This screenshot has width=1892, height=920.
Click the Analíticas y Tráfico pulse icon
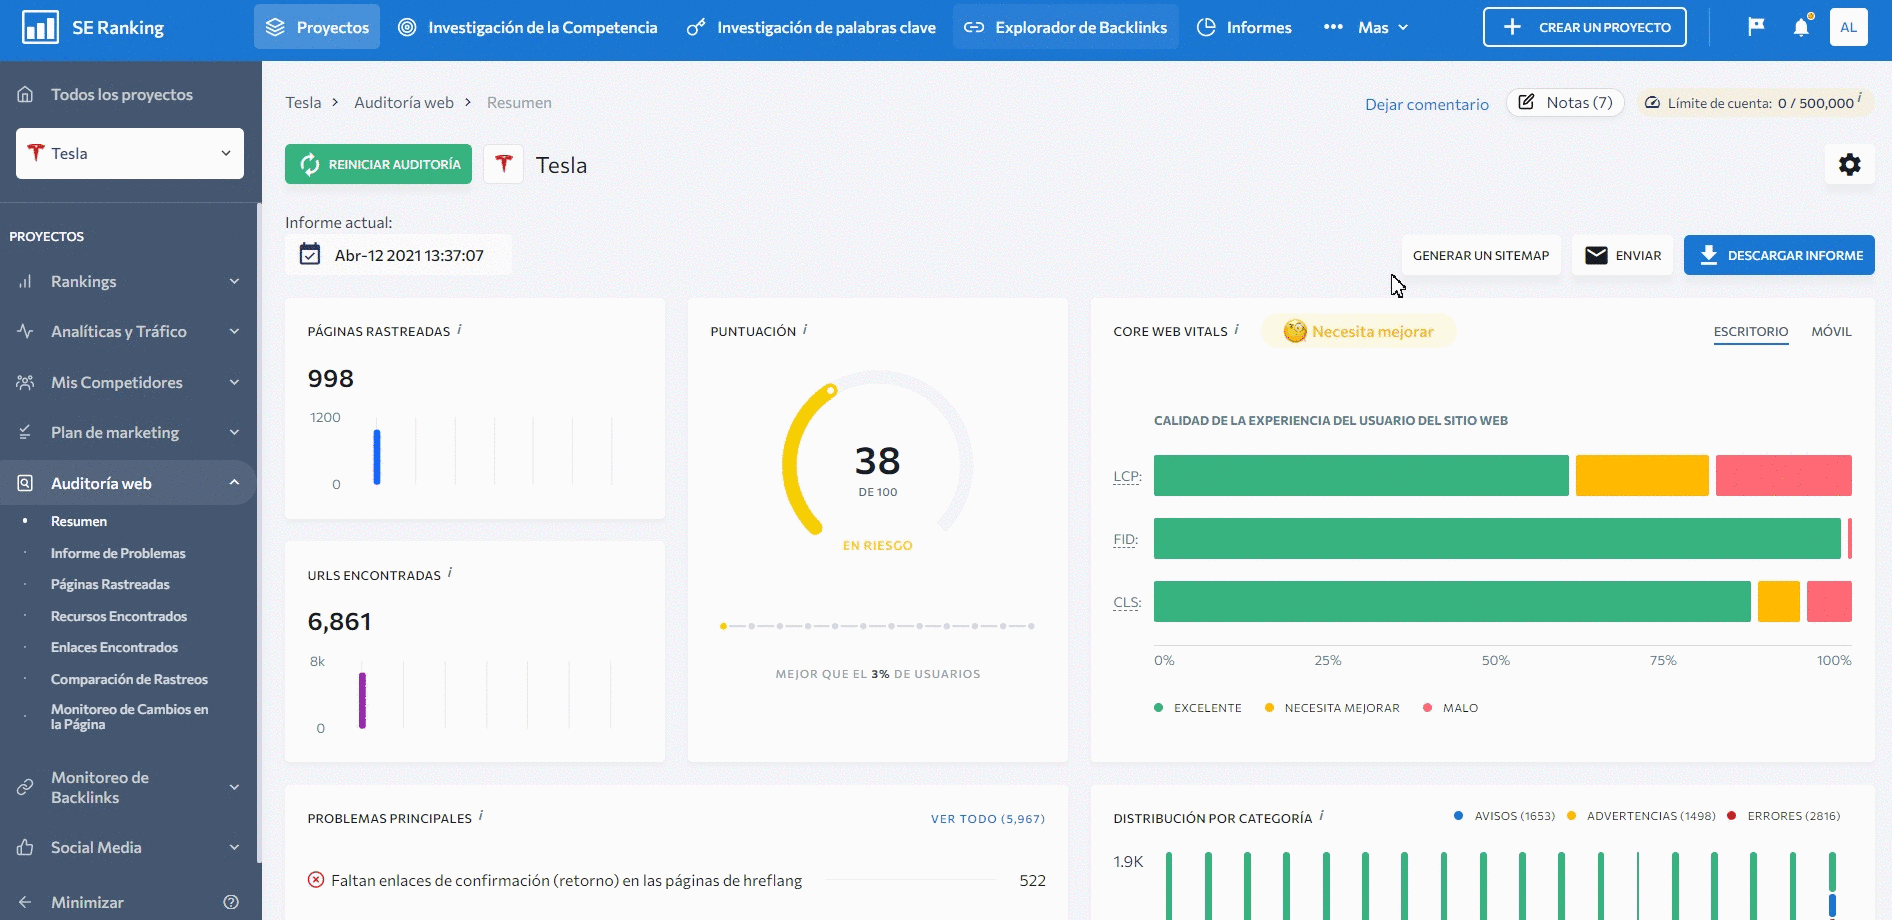pos(25,331)
